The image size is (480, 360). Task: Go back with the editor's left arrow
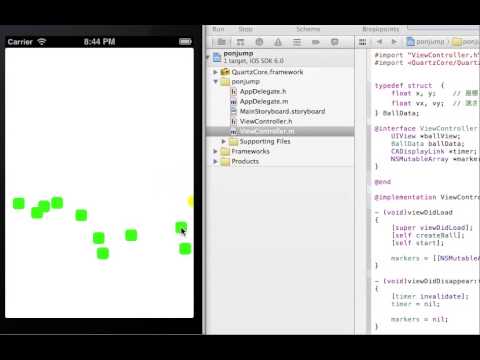[x=379, y=42]
